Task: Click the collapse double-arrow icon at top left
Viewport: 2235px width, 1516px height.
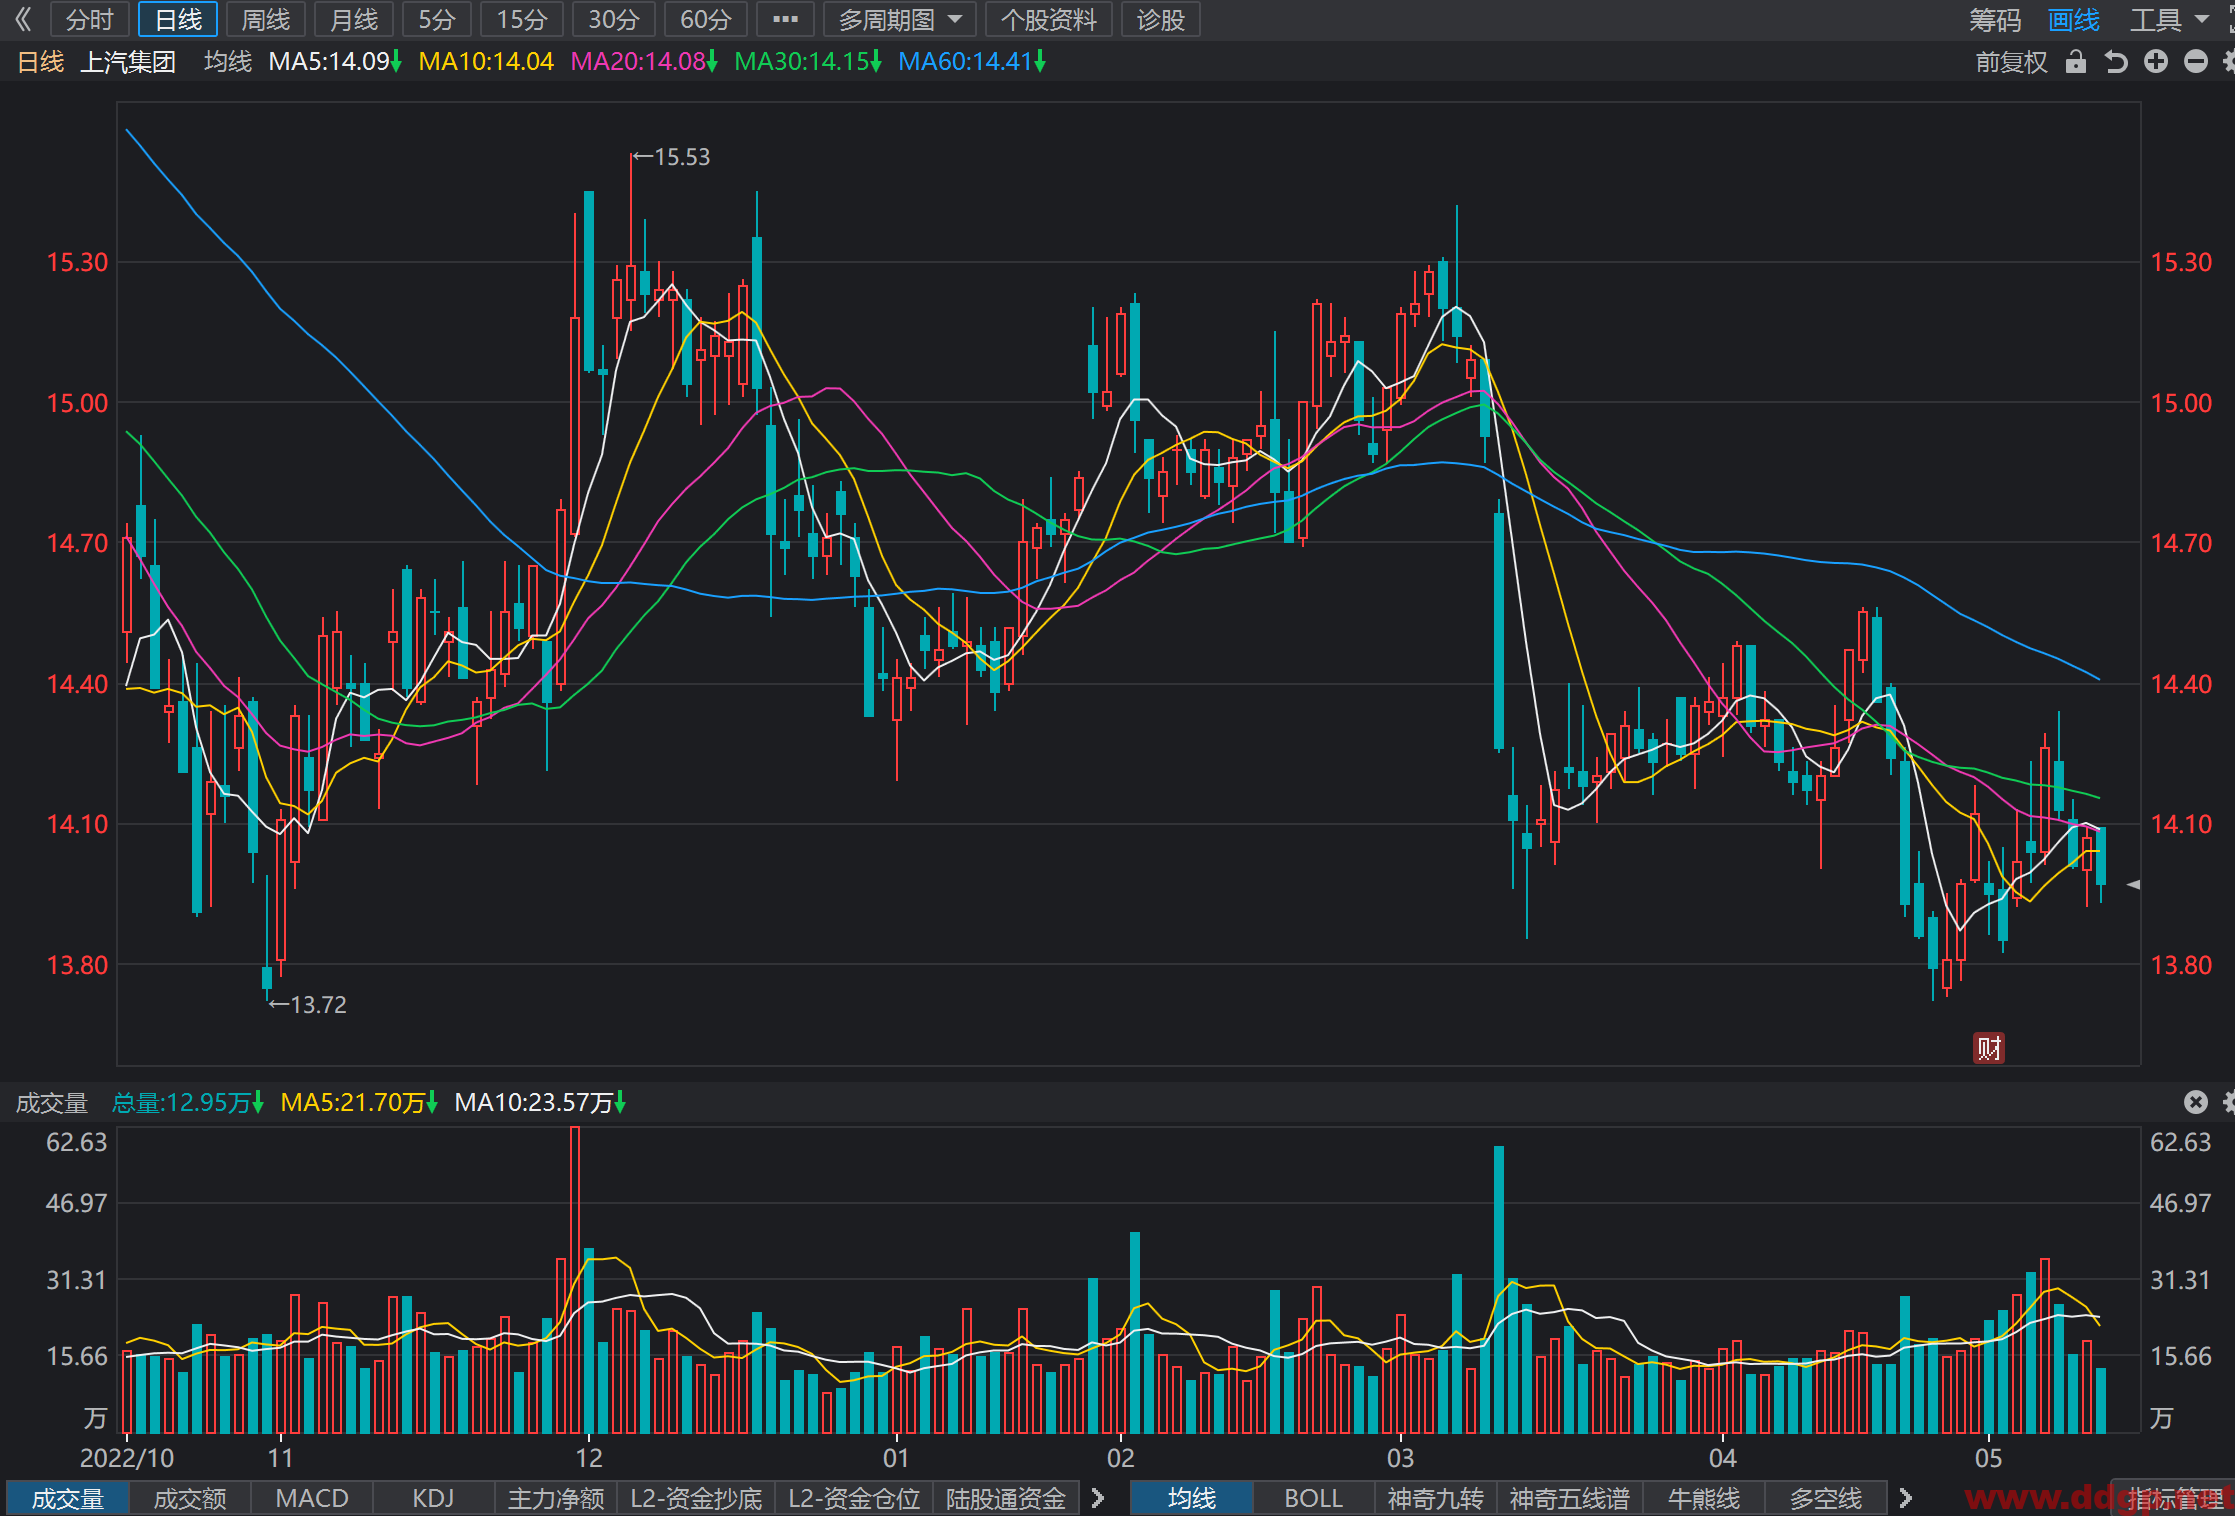Action: point(24,19)
